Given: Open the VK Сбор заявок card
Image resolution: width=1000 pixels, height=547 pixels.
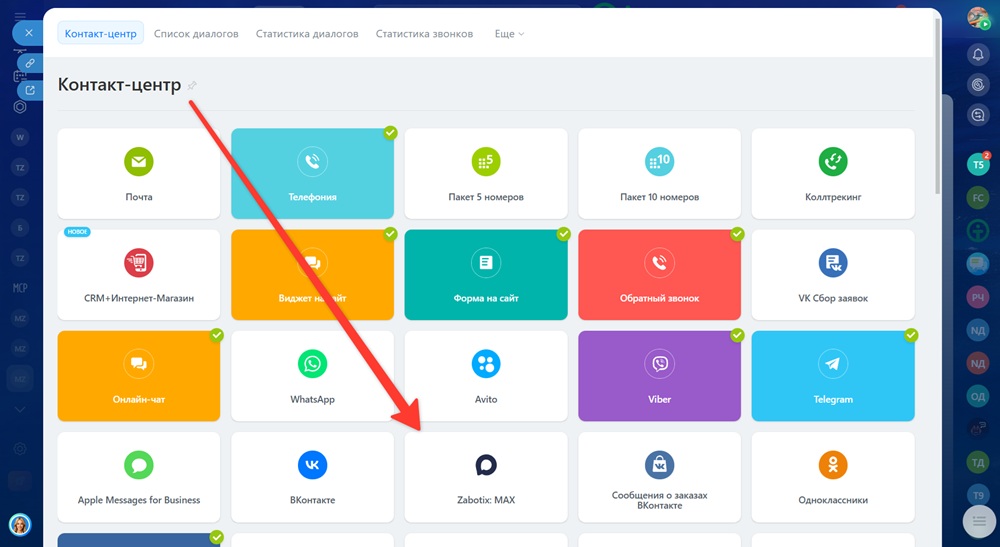Looking at the screenshot, I should point(833,275).
